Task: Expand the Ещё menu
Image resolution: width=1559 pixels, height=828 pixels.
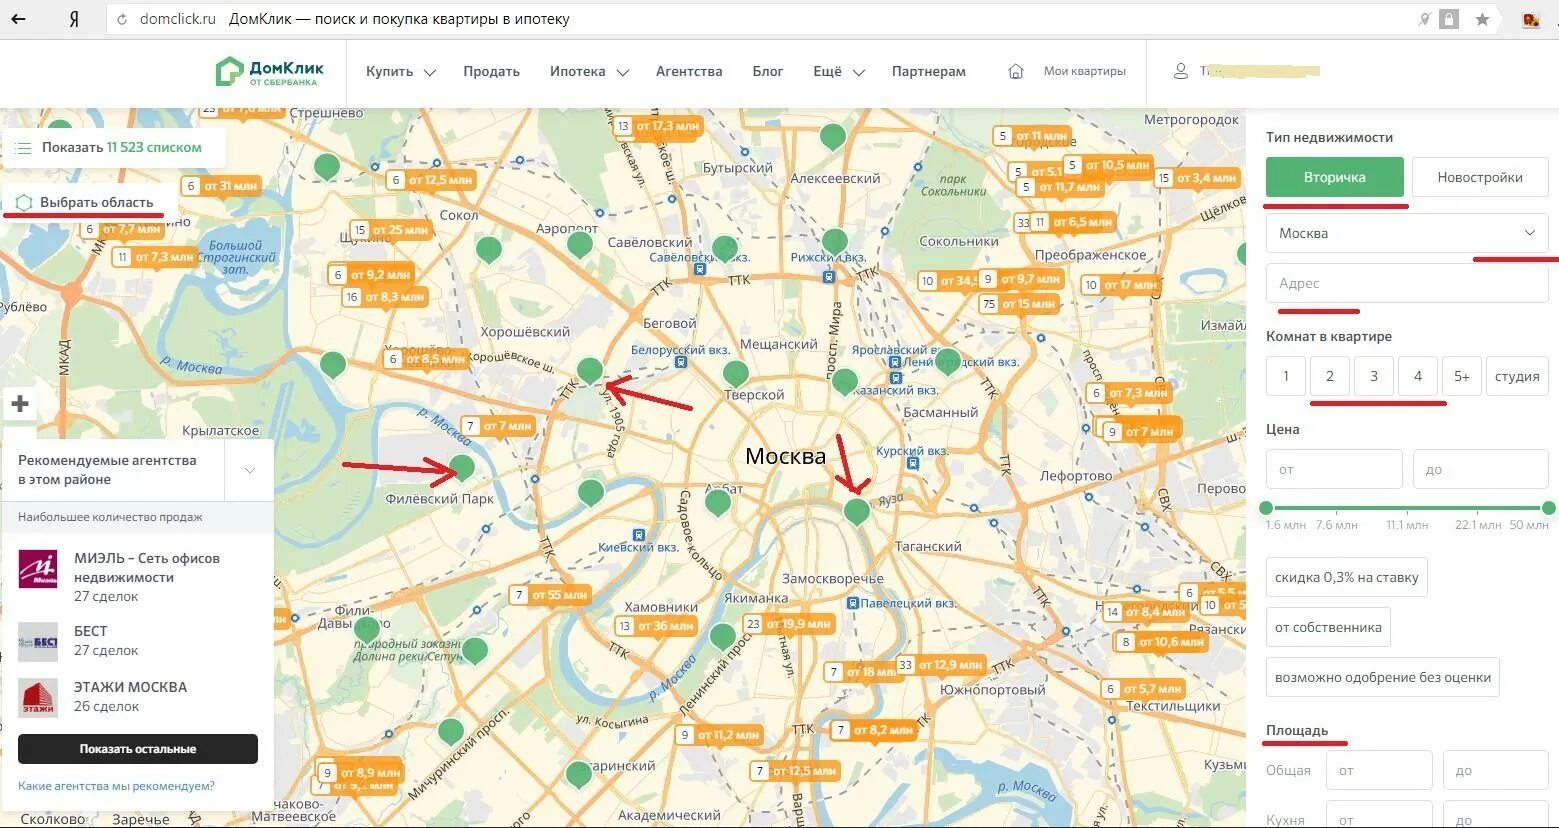Action: click(839, 72)
